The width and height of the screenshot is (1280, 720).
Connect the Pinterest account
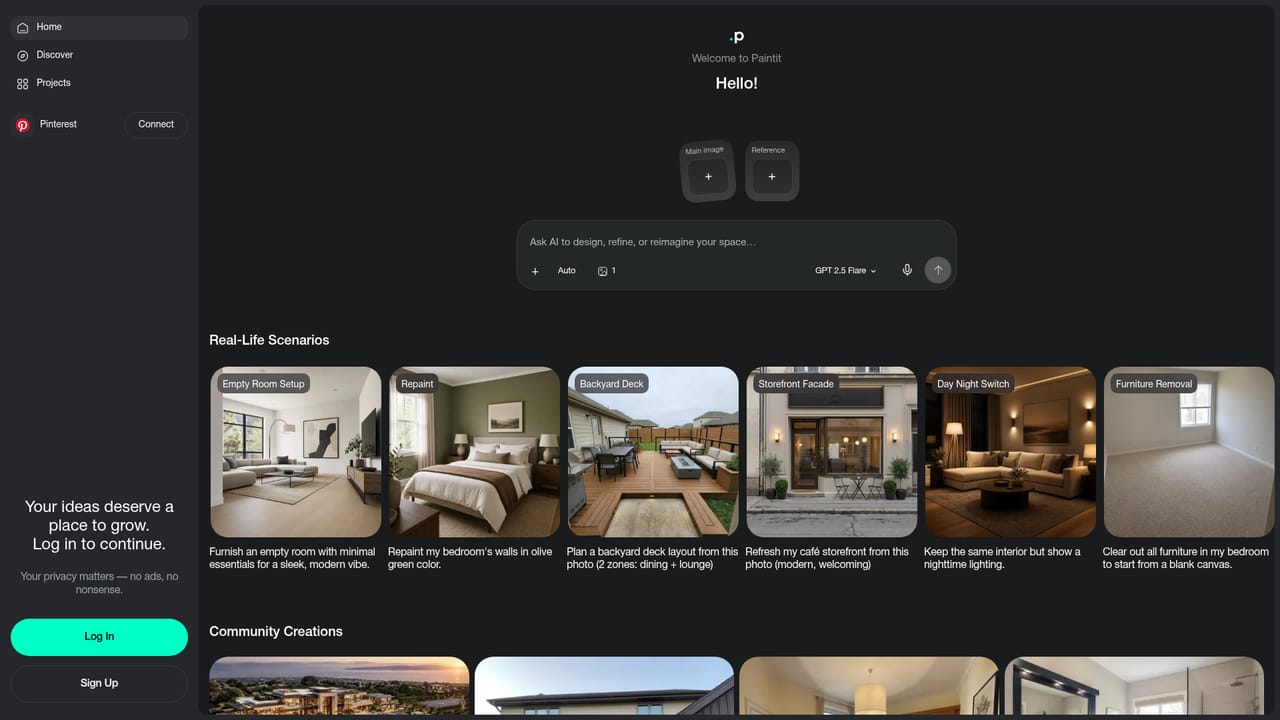click(x=156, y=125)
